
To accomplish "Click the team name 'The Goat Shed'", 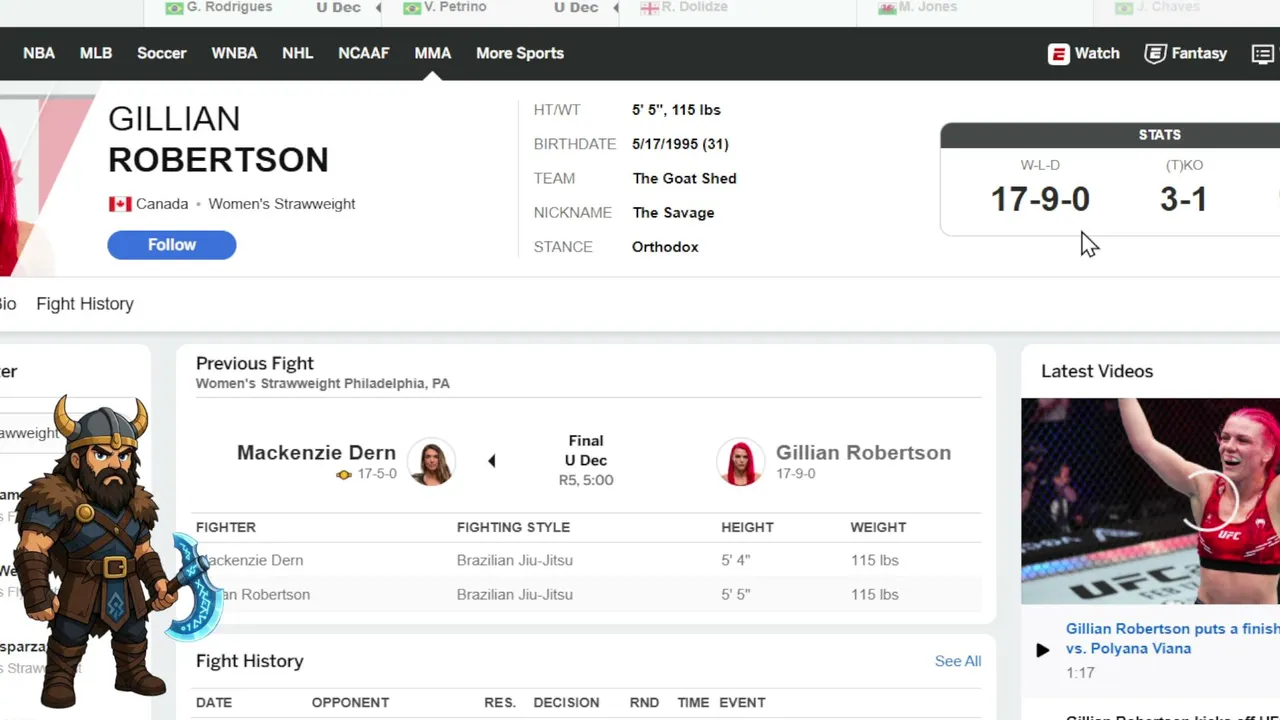I will click(684, 178).
